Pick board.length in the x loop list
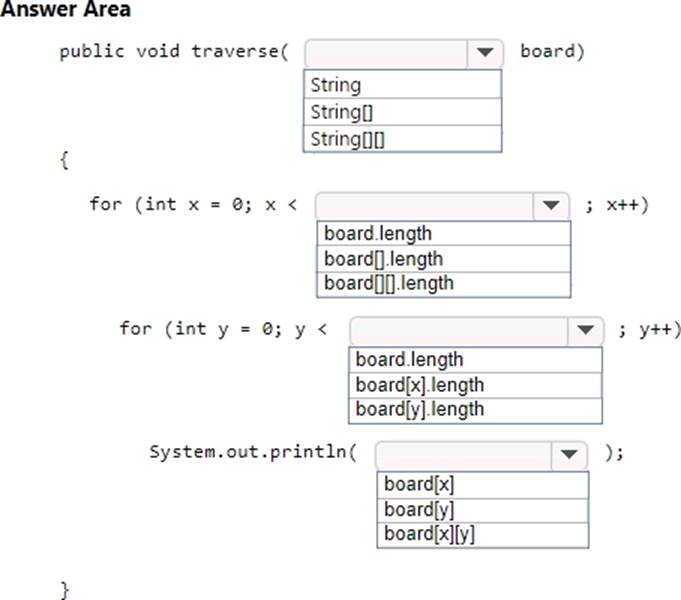The width and height of the screenshot is (681, 600). click(443, 234)
